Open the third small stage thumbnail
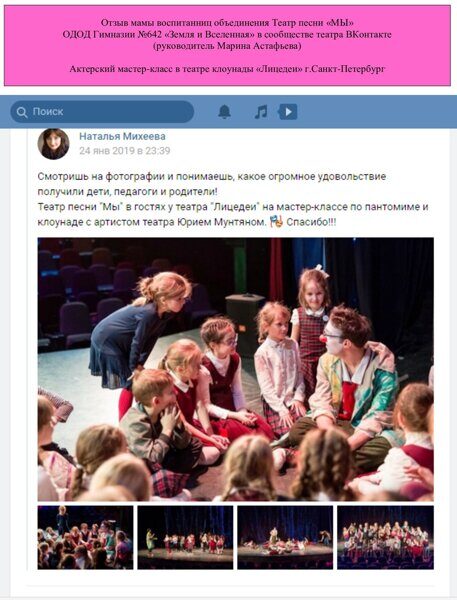This screenshot has height=600, width=457. [x=285, y=537]
